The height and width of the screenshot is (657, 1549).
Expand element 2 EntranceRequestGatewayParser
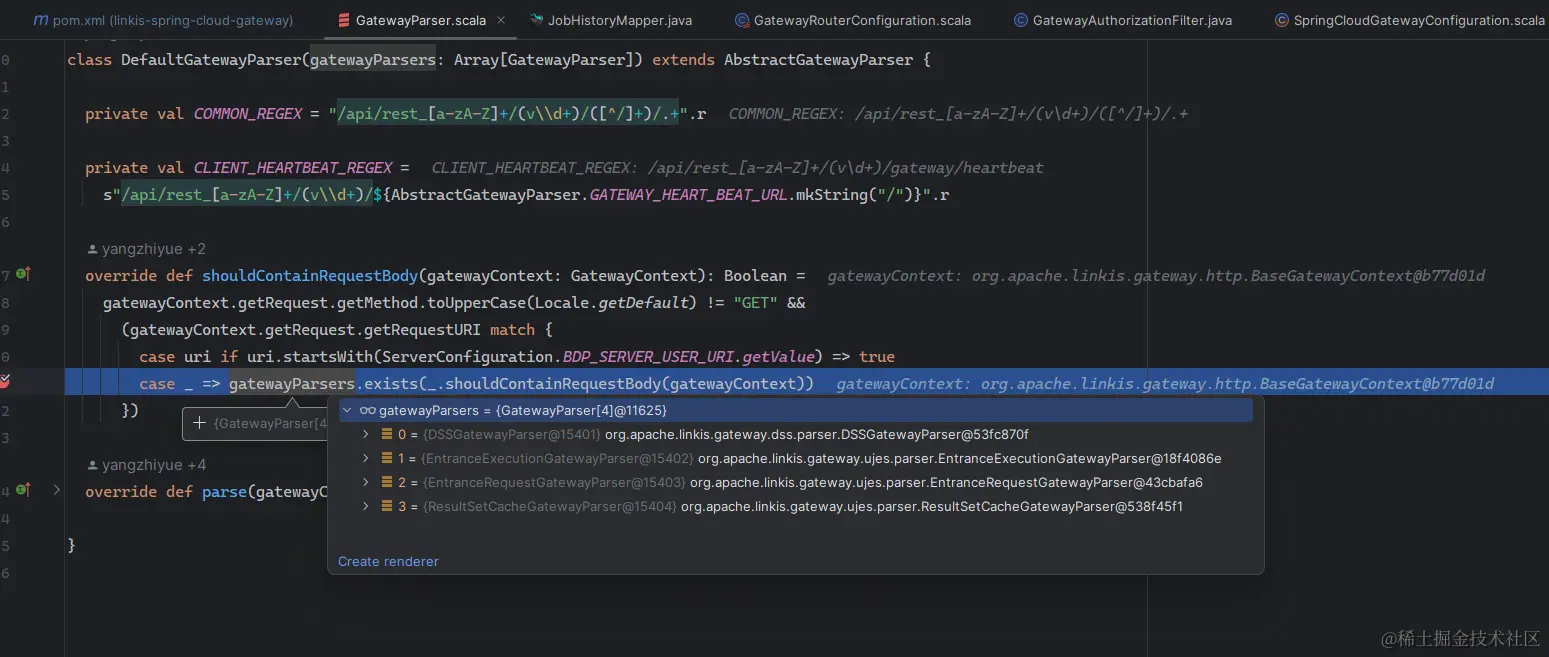pos(366,482)
